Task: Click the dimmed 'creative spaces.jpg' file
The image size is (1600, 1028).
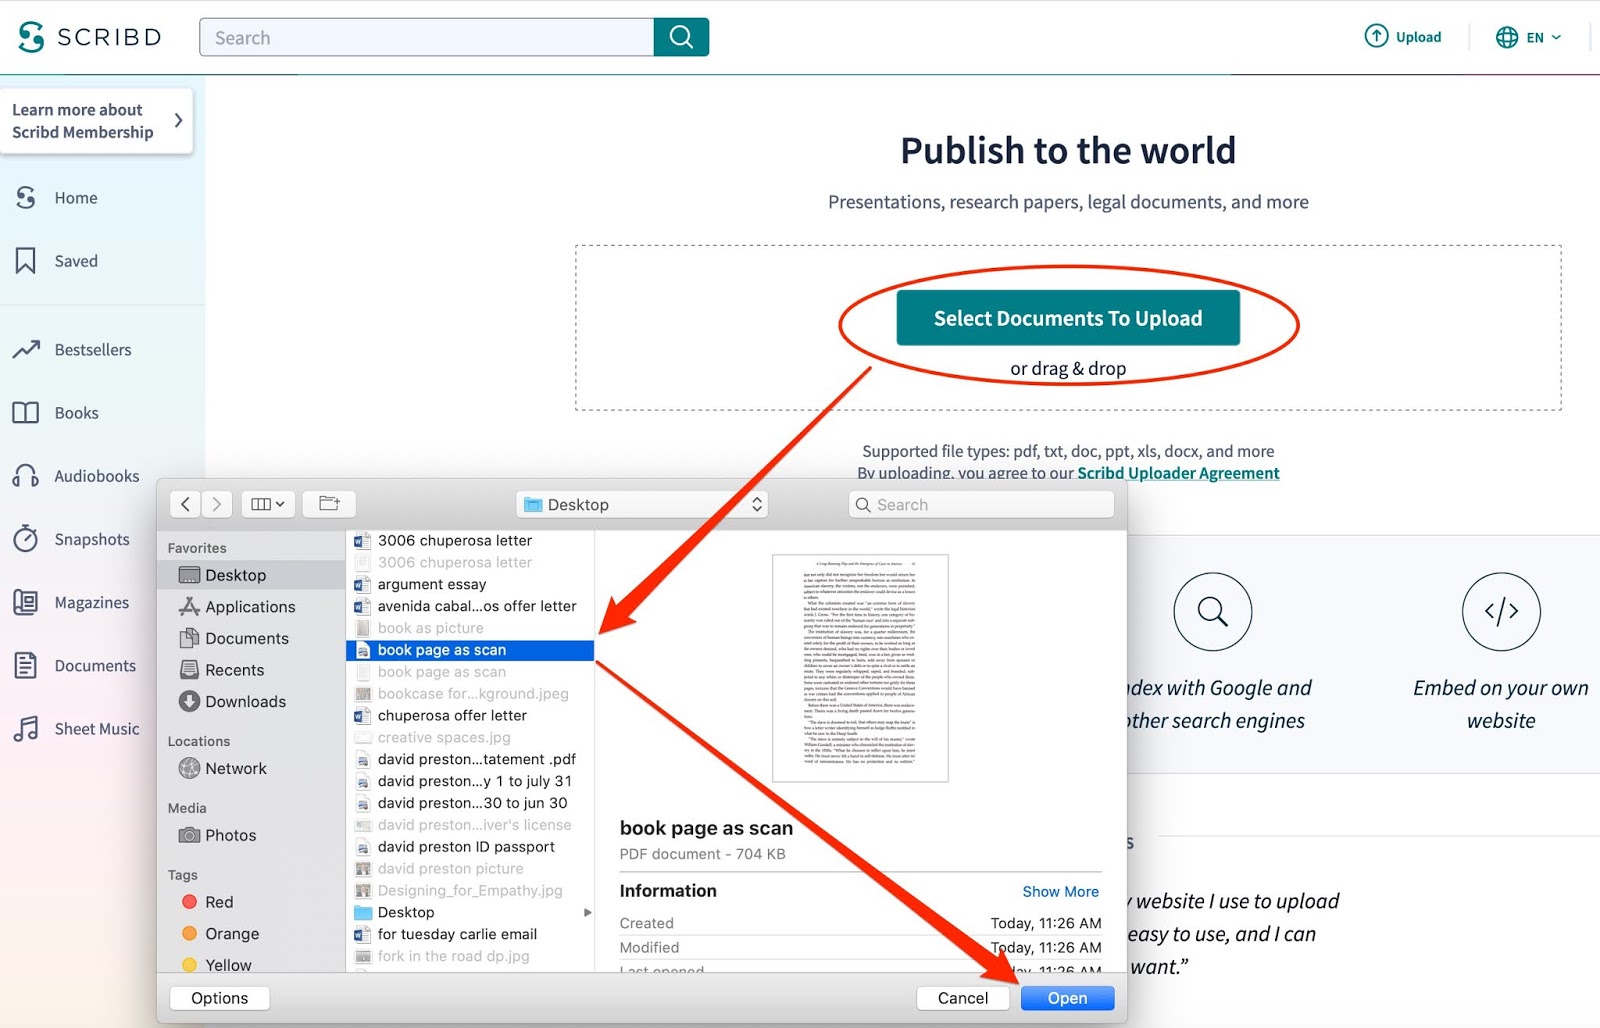Action: 470,737
